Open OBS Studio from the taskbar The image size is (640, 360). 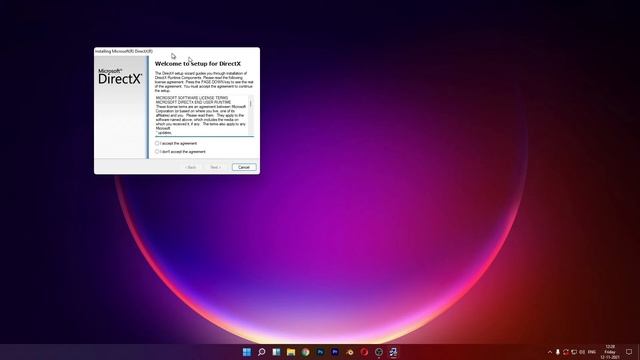(379, 352)
